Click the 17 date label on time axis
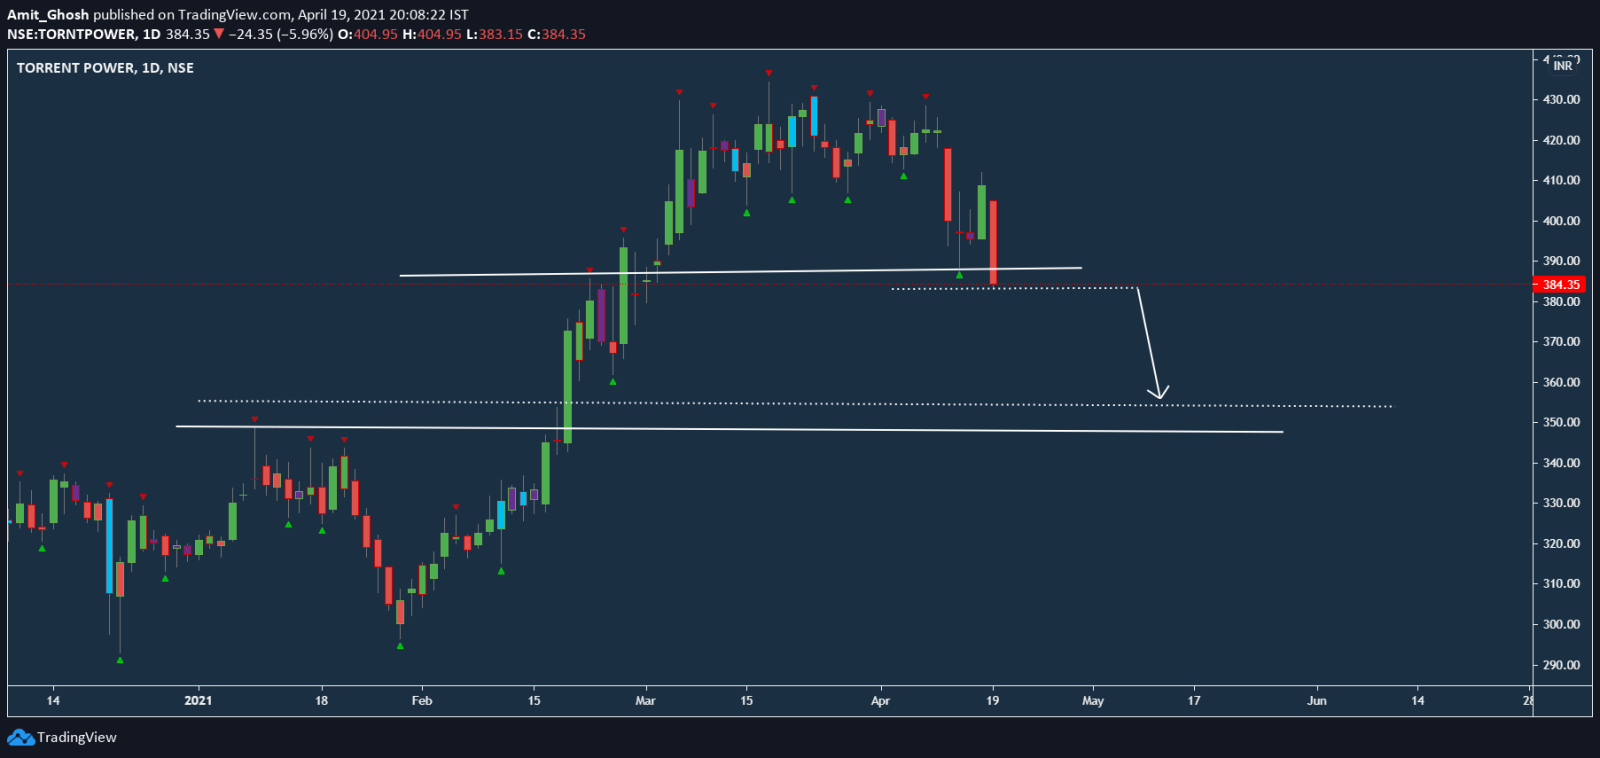 [x=1194, y=701]
